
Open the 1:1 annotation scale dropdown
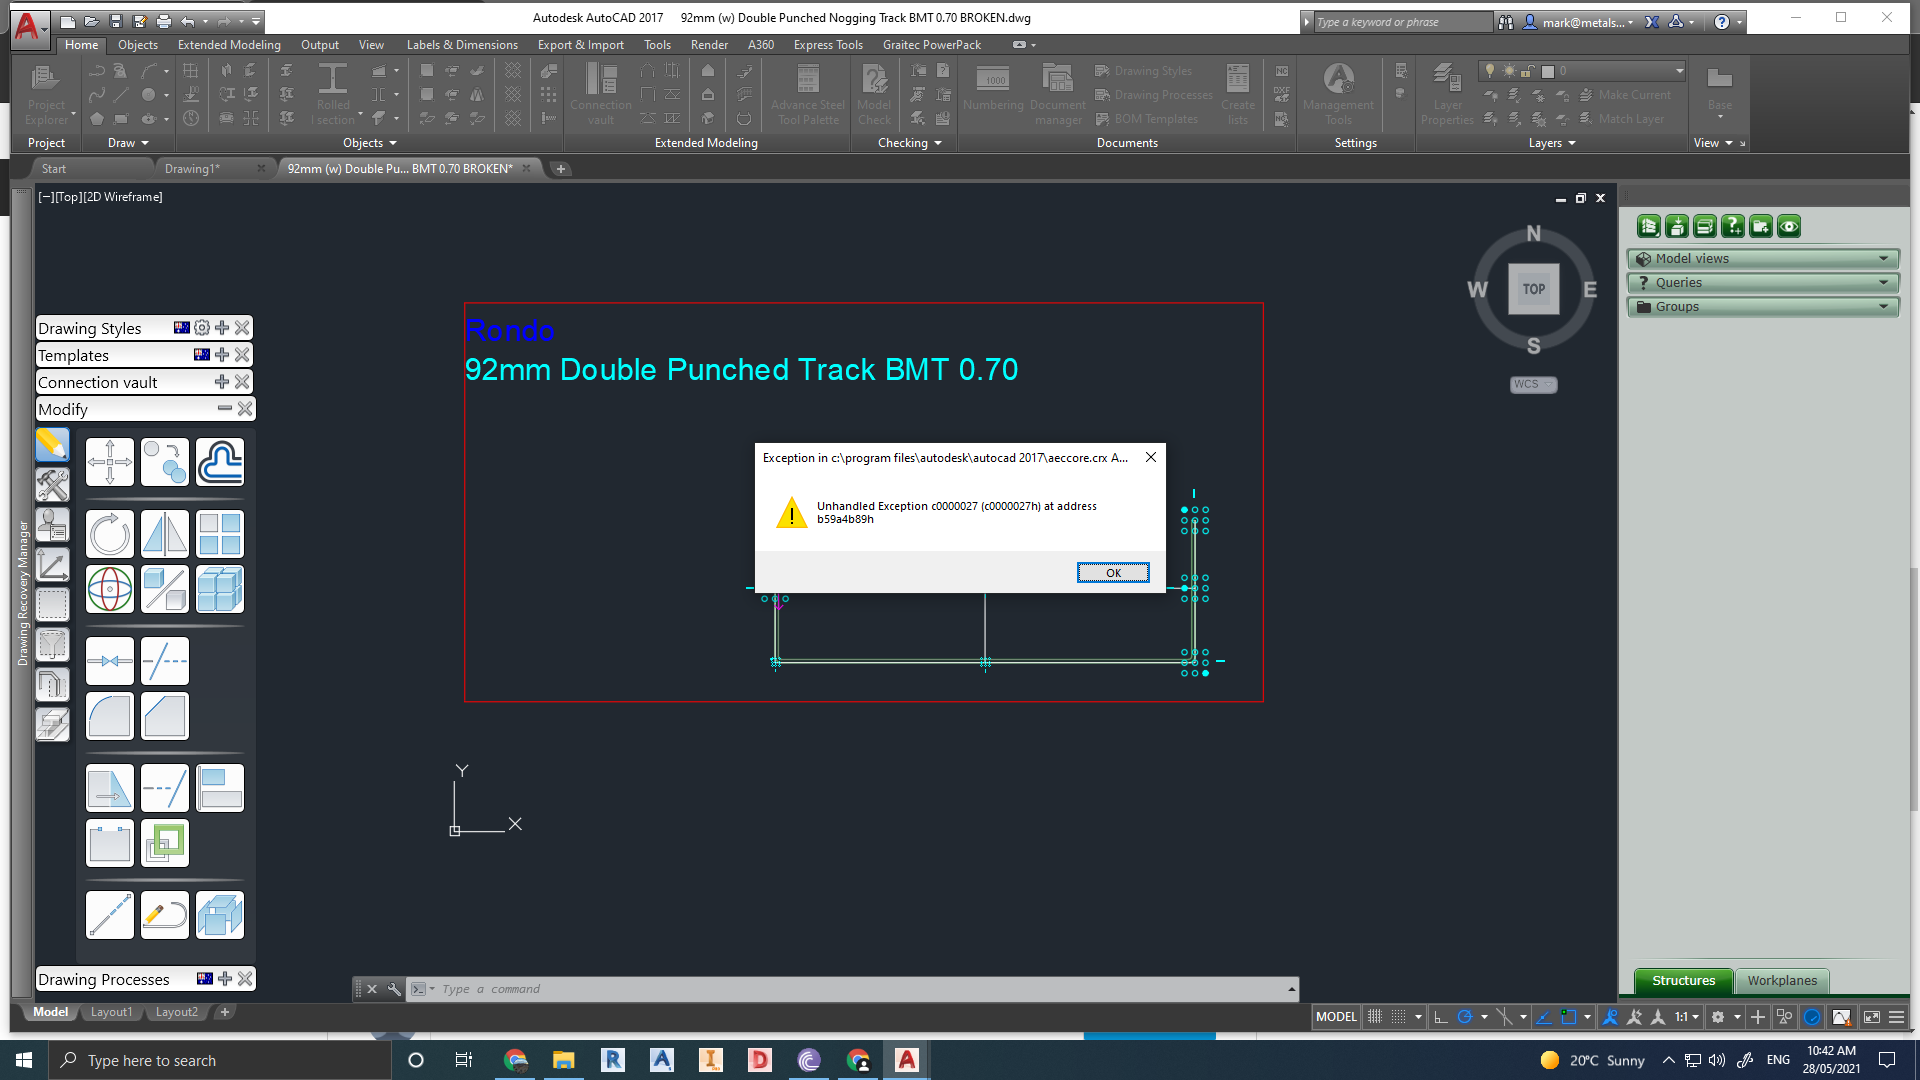[1687, 1017]
